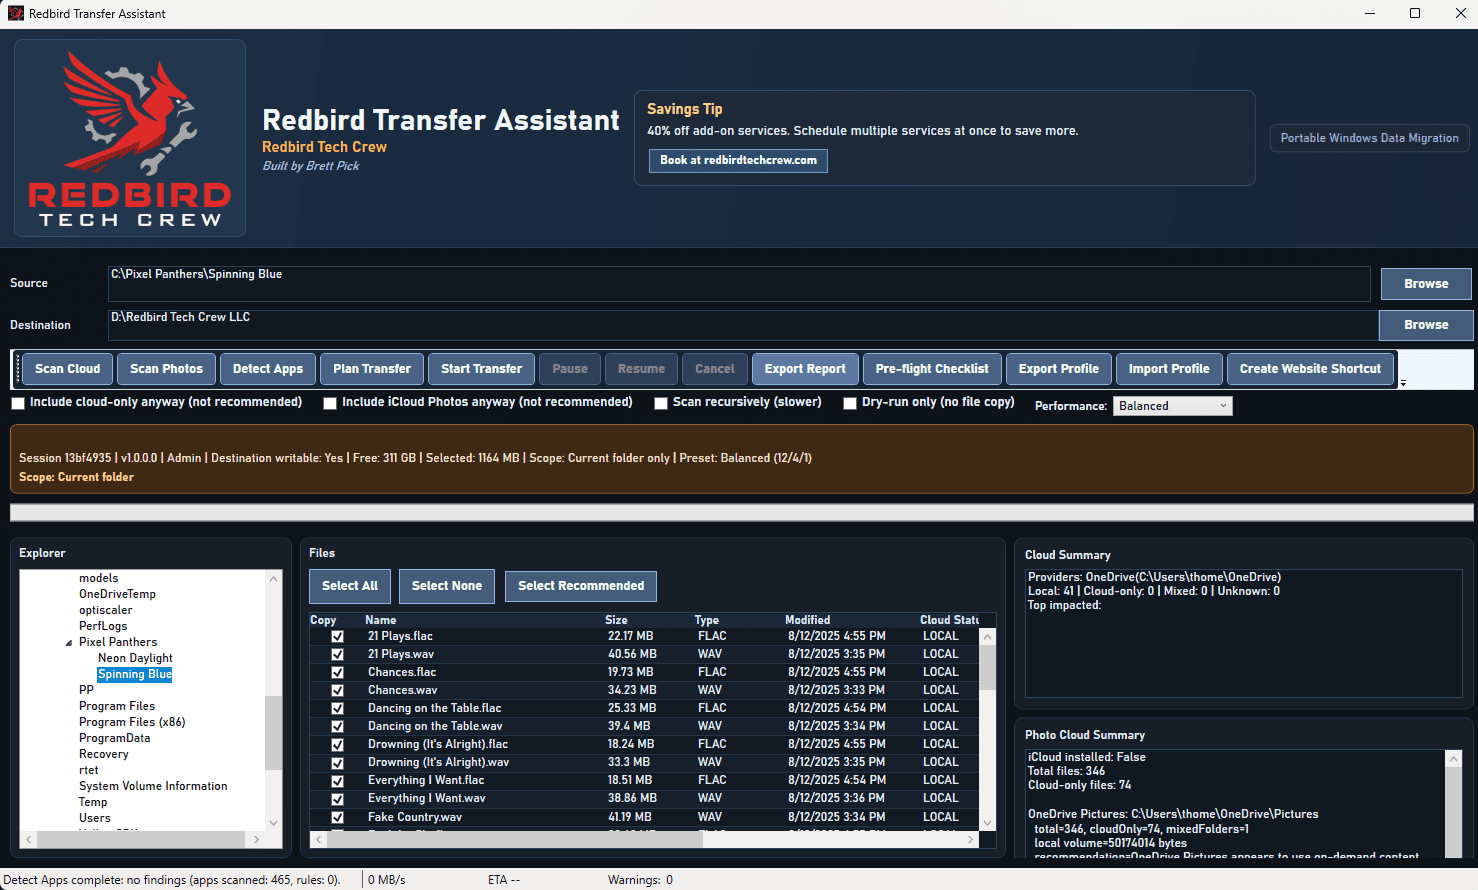The width and height of the screenshot is (1478, 890).
Task: Launch Detect Apps from the toolbar
Action: [267, 368]
